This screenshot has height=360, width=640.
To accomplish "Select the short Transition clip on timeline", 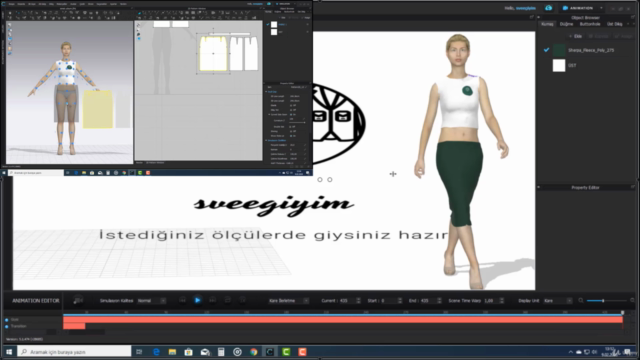I will coord(74,326).
